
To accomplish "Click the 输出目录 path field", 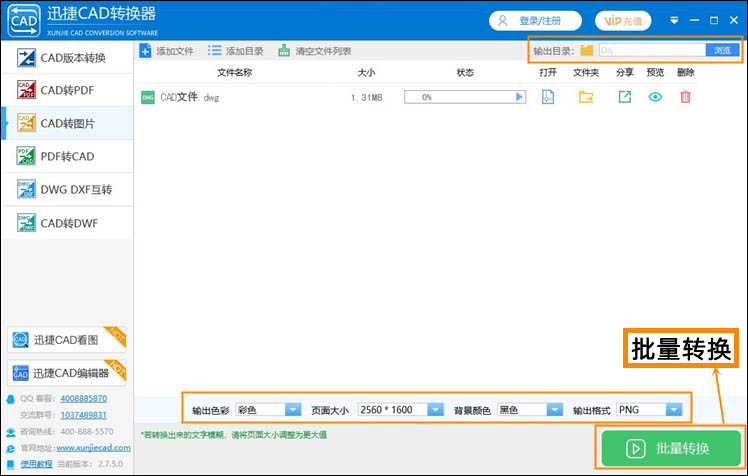I will (652, 50).
